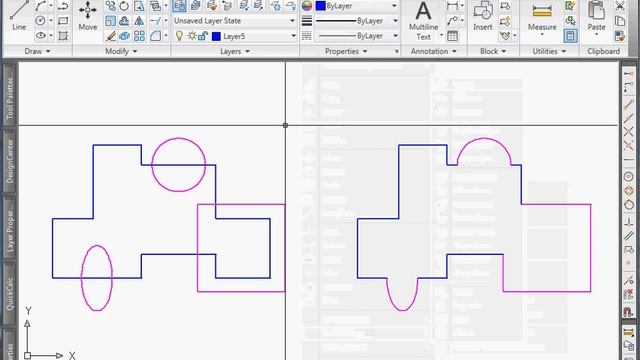Viewport: 640px width, 360px height.
Task: Select the Erase tool
Action: tap(110, 36)
